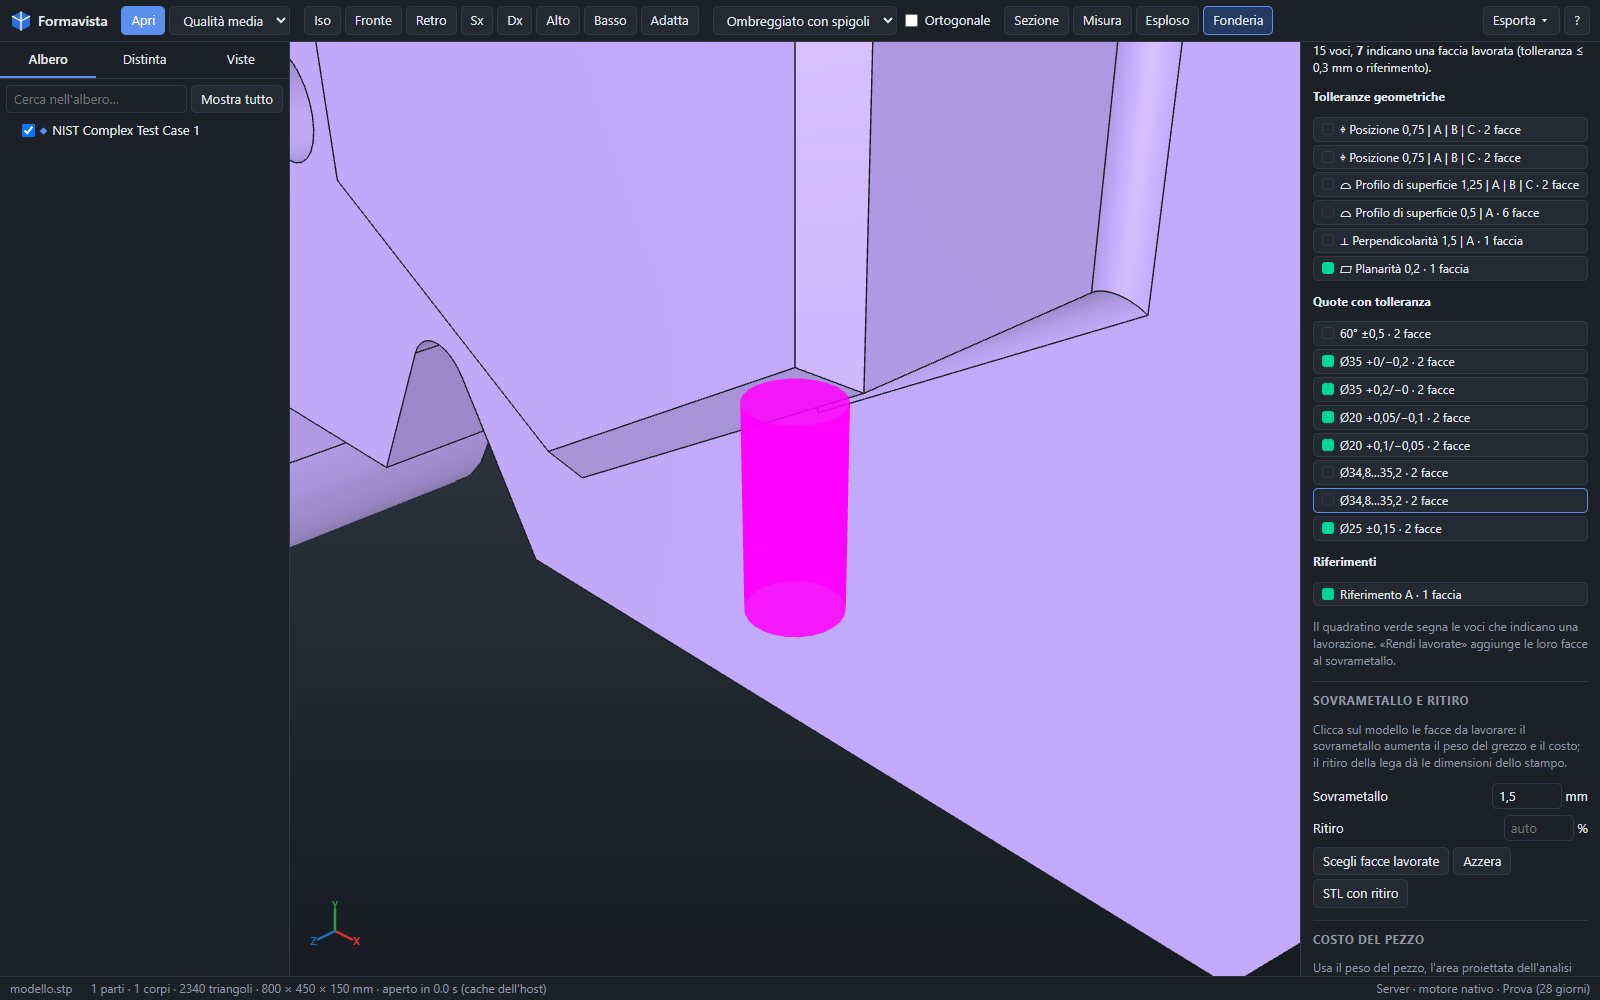
Task: Open the Ombreggiato con spigoli shading dropdown
Action: pos(805,21)
